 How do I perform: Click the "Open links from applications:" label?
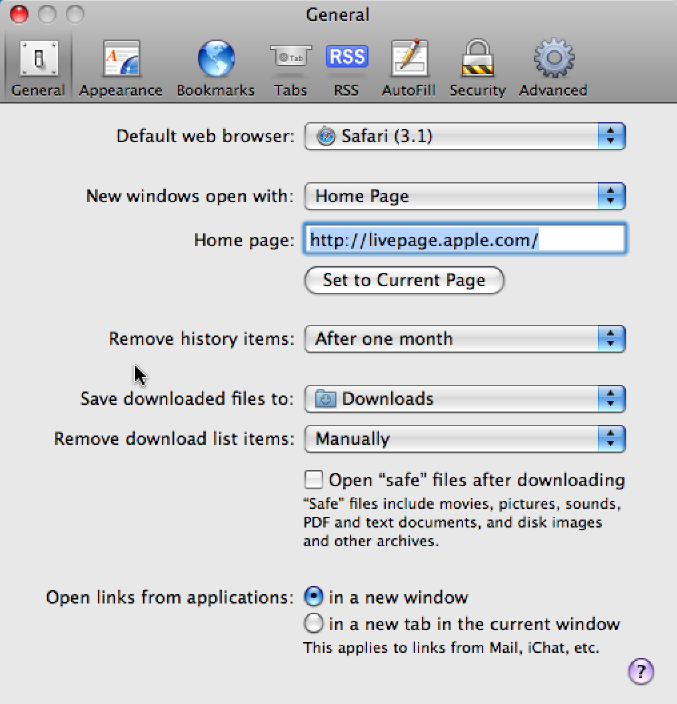(170, 598)
